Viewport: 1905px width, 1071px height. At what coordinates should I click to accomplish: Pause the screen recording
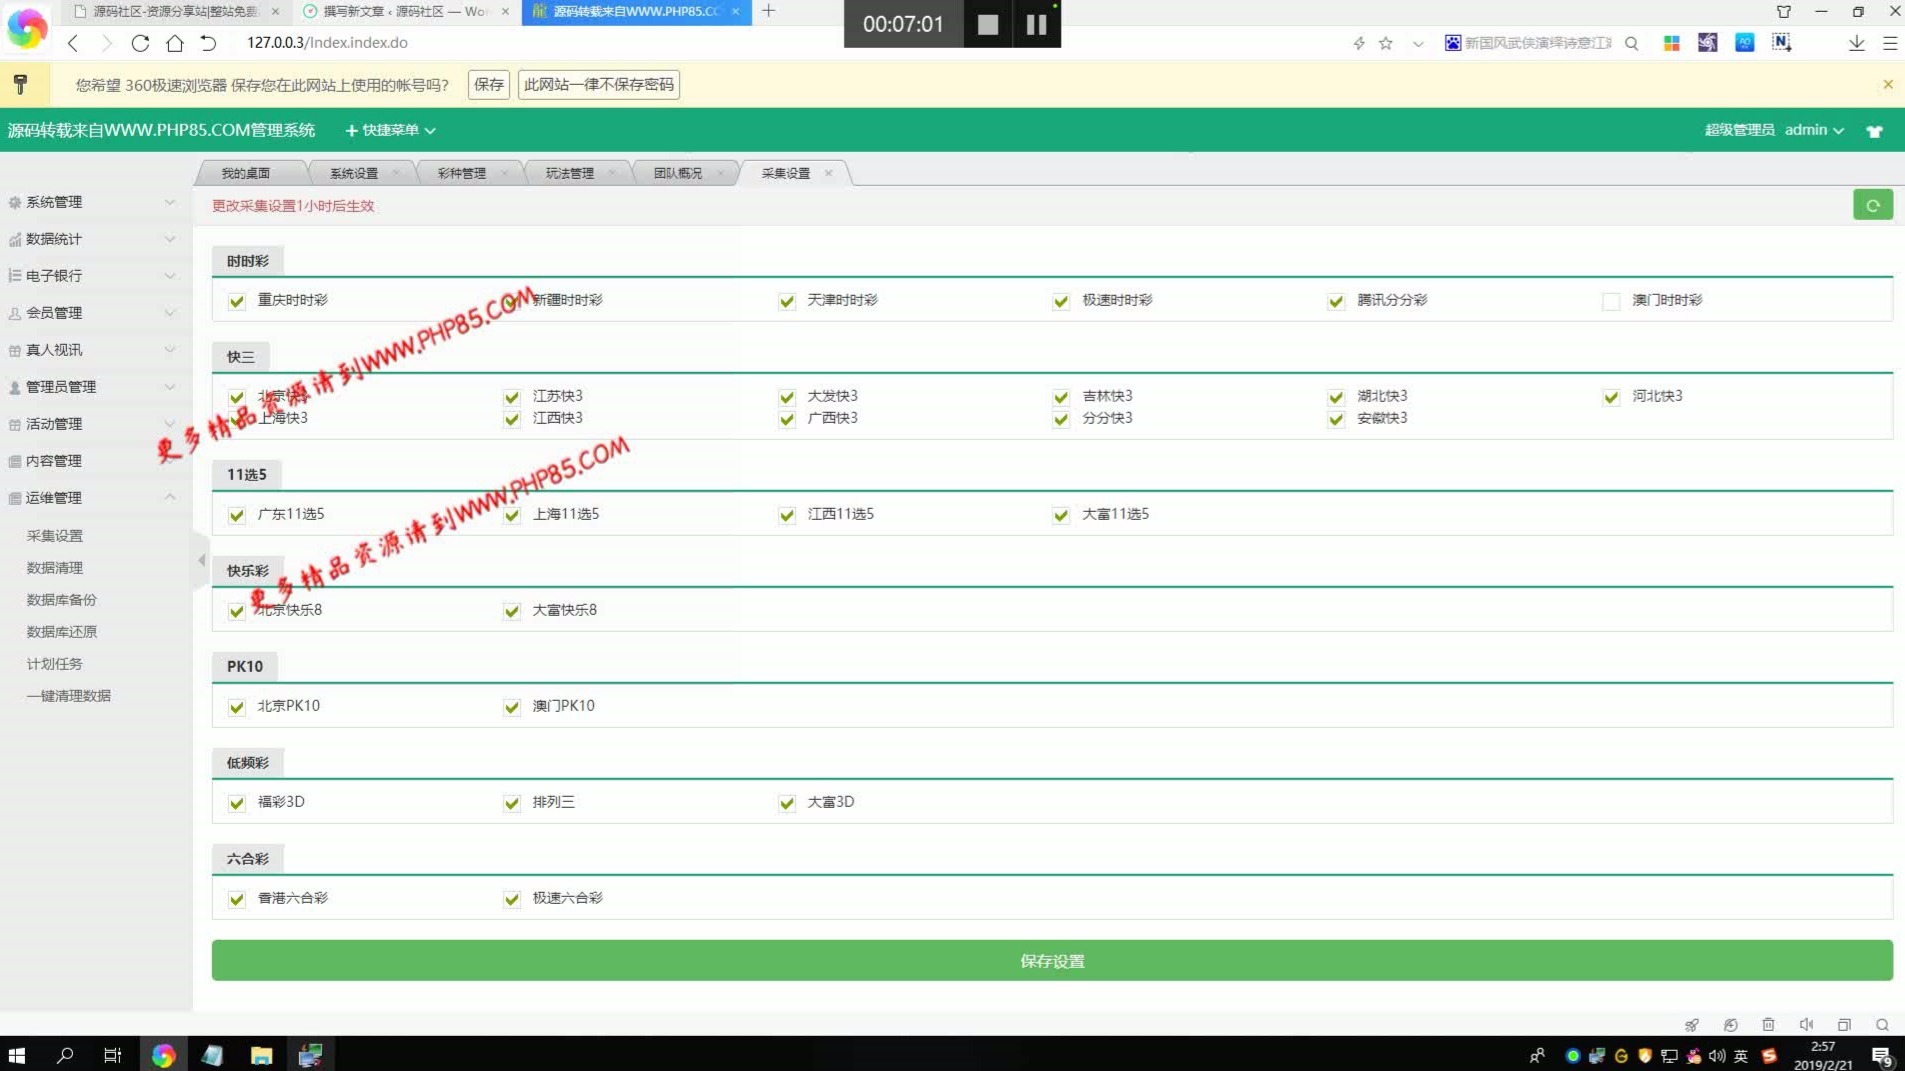1036,24
